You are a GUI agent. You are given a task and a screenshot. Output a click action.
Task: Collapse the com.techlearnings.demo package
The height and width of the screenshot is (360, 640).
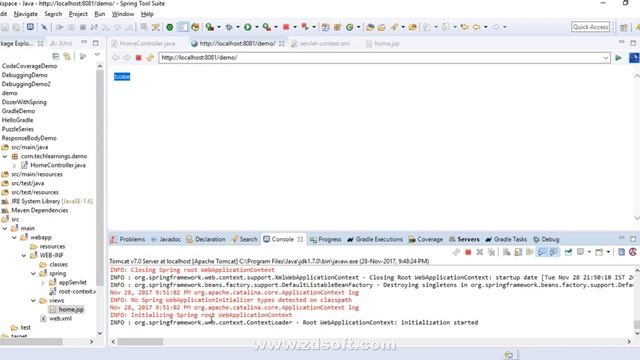(5, 156)
